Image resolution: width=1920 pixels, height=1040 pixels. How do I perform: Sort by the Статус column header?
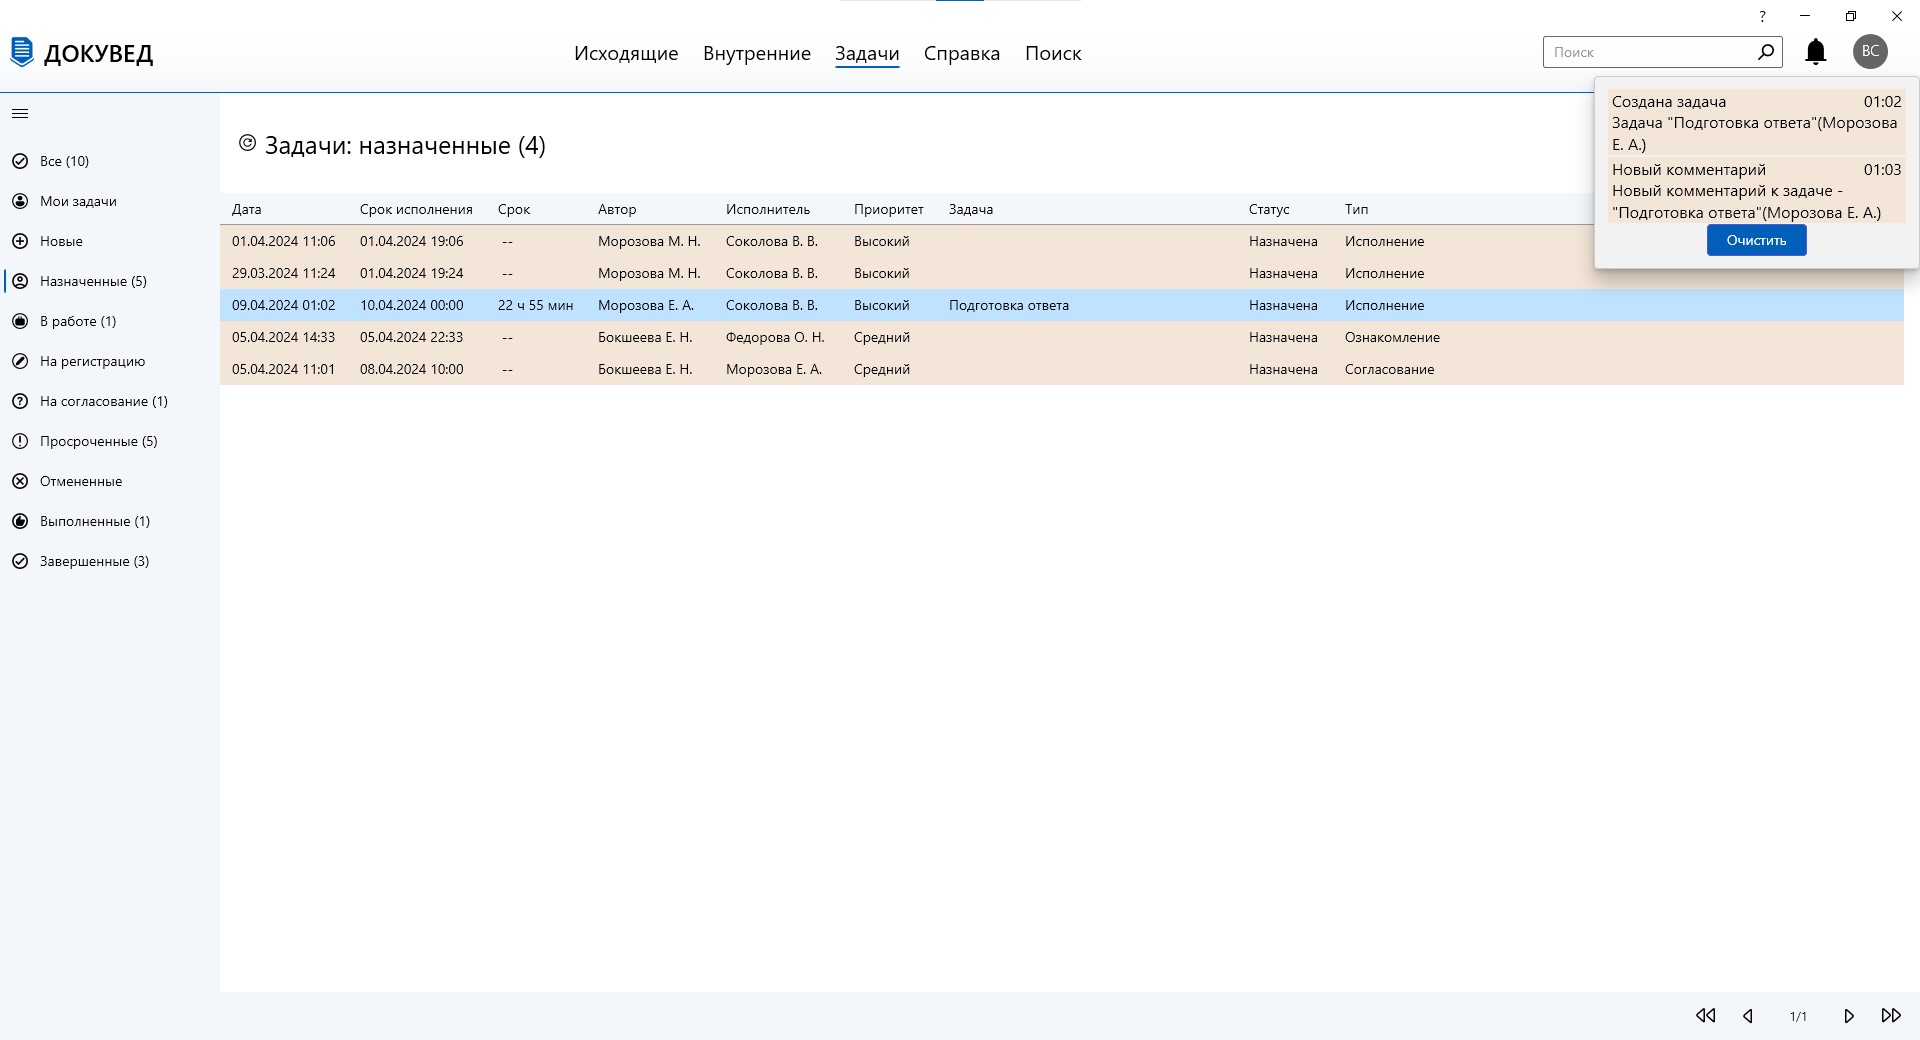(x=1269, y=209)
